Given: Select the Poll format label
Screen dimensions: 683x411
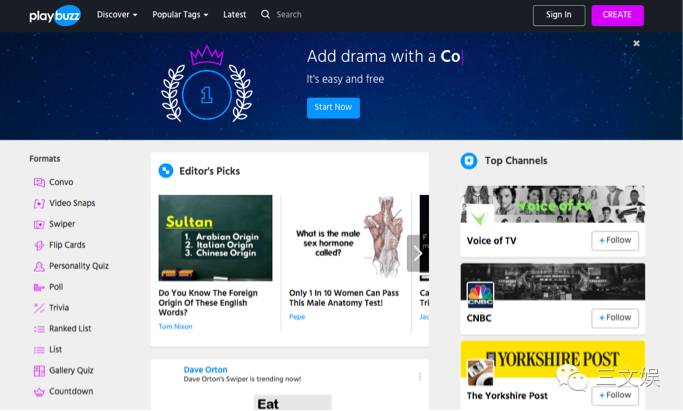Looking at the screenshot, I should (x=56, y=287).
